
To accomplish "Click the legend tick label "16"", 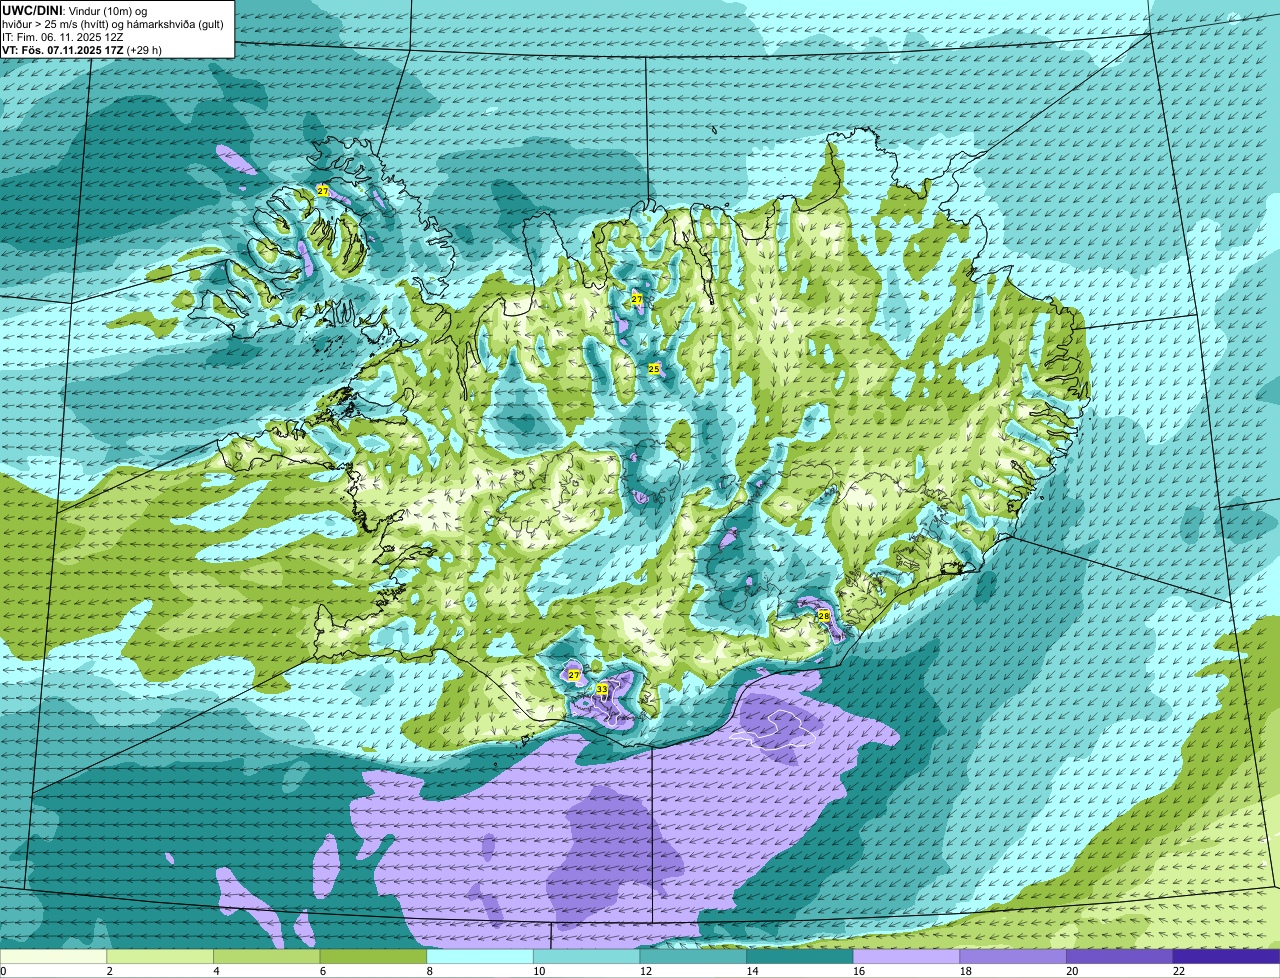I will (858, 971).
